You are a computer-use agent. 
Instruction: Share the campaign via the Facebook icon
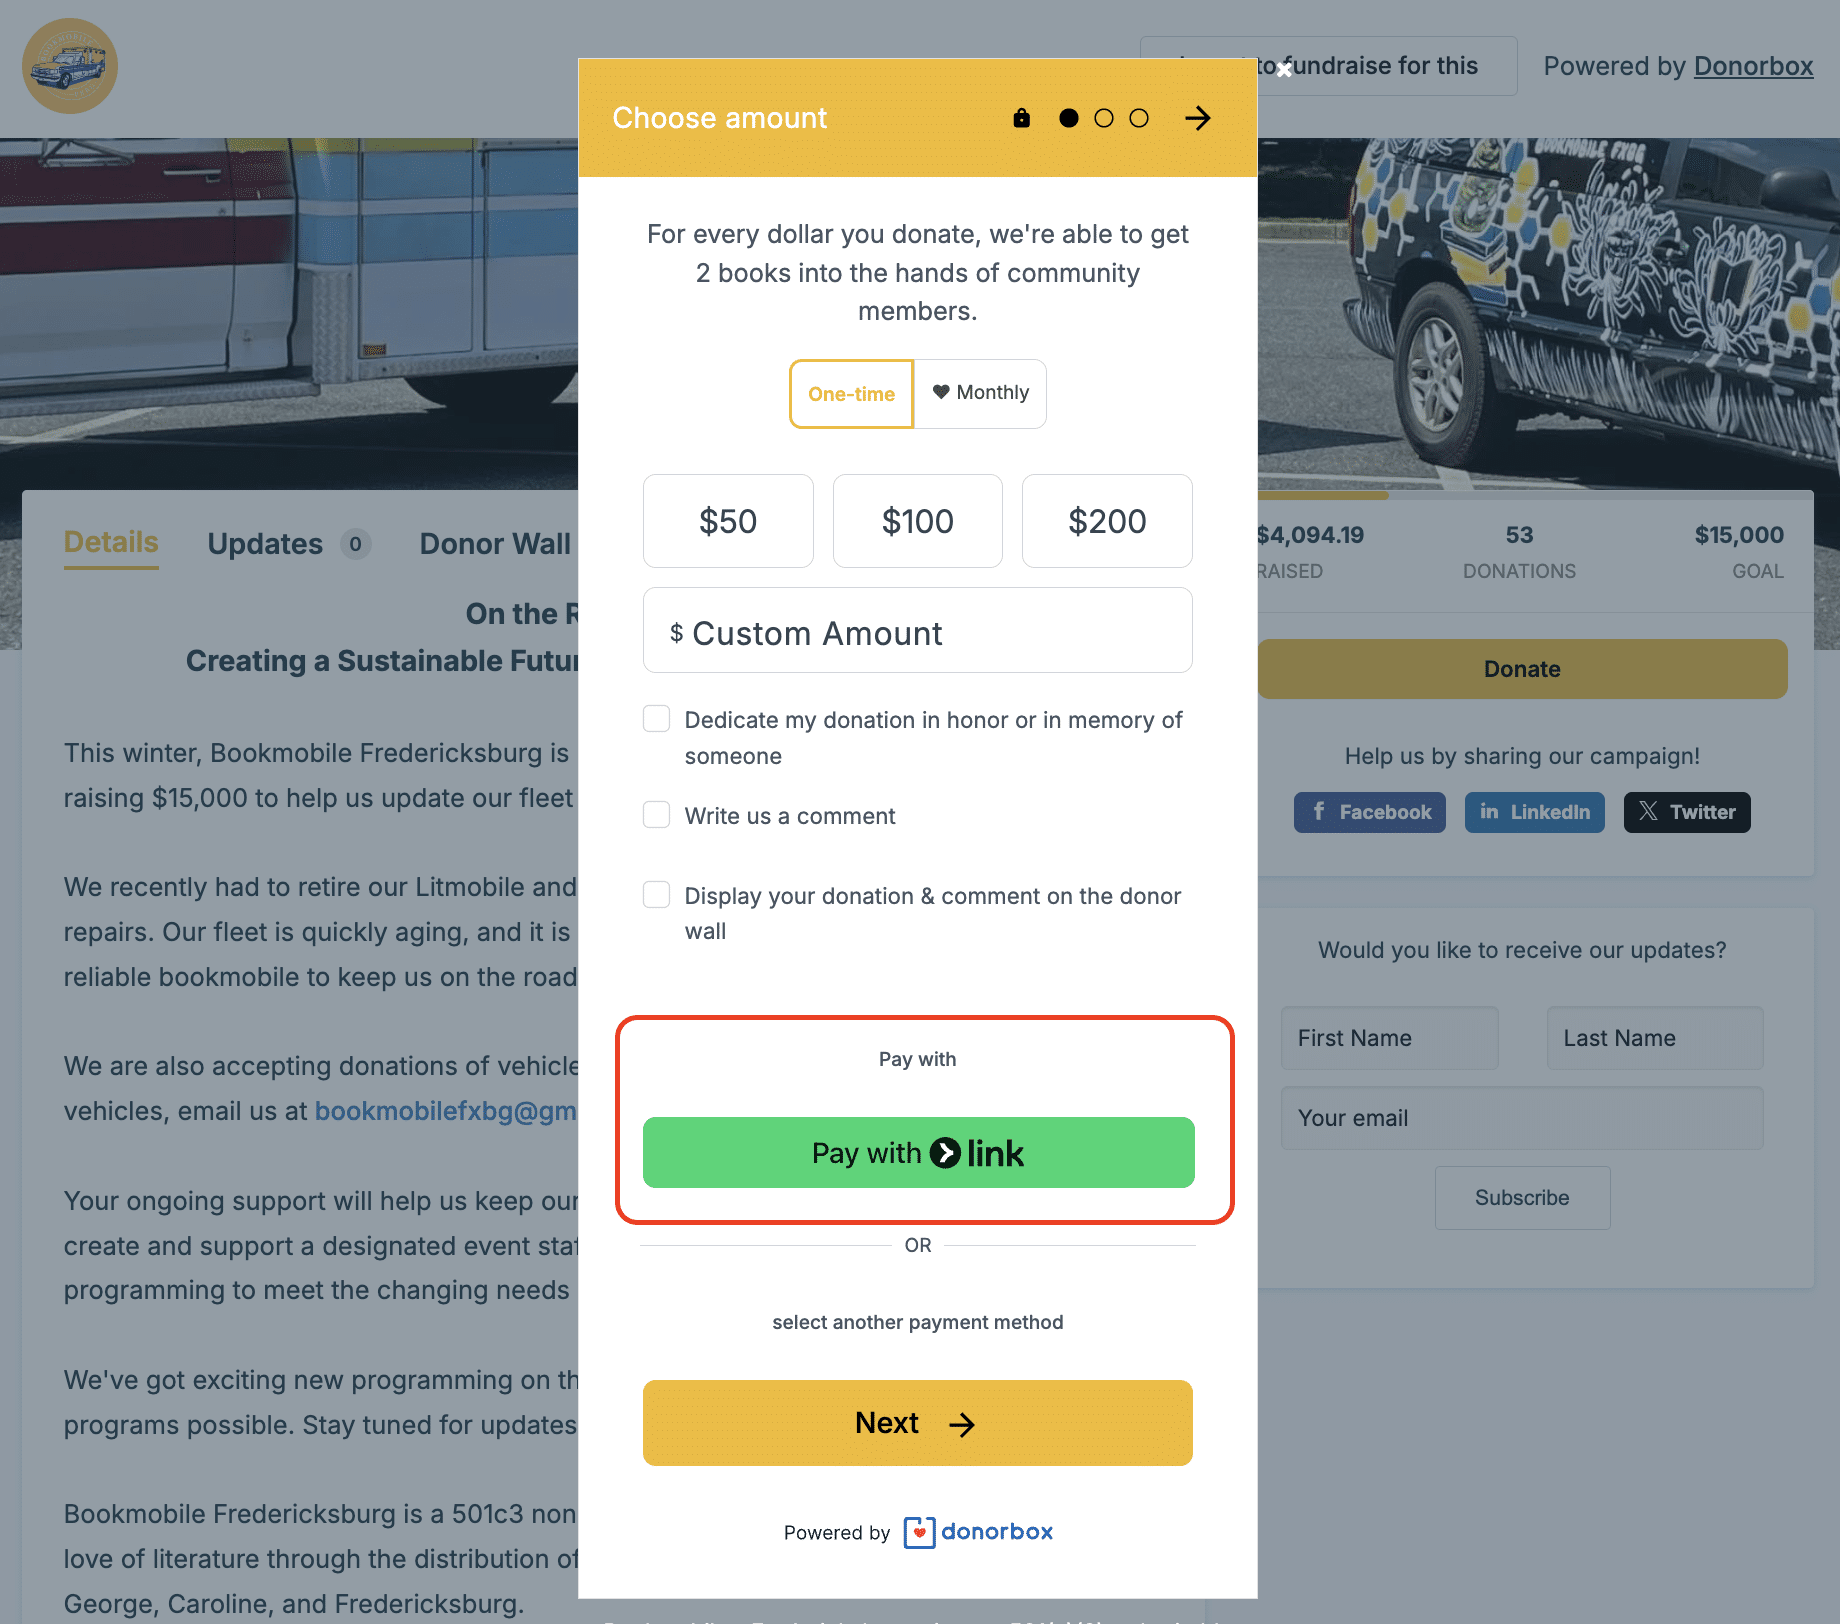tap(1318, 812)
